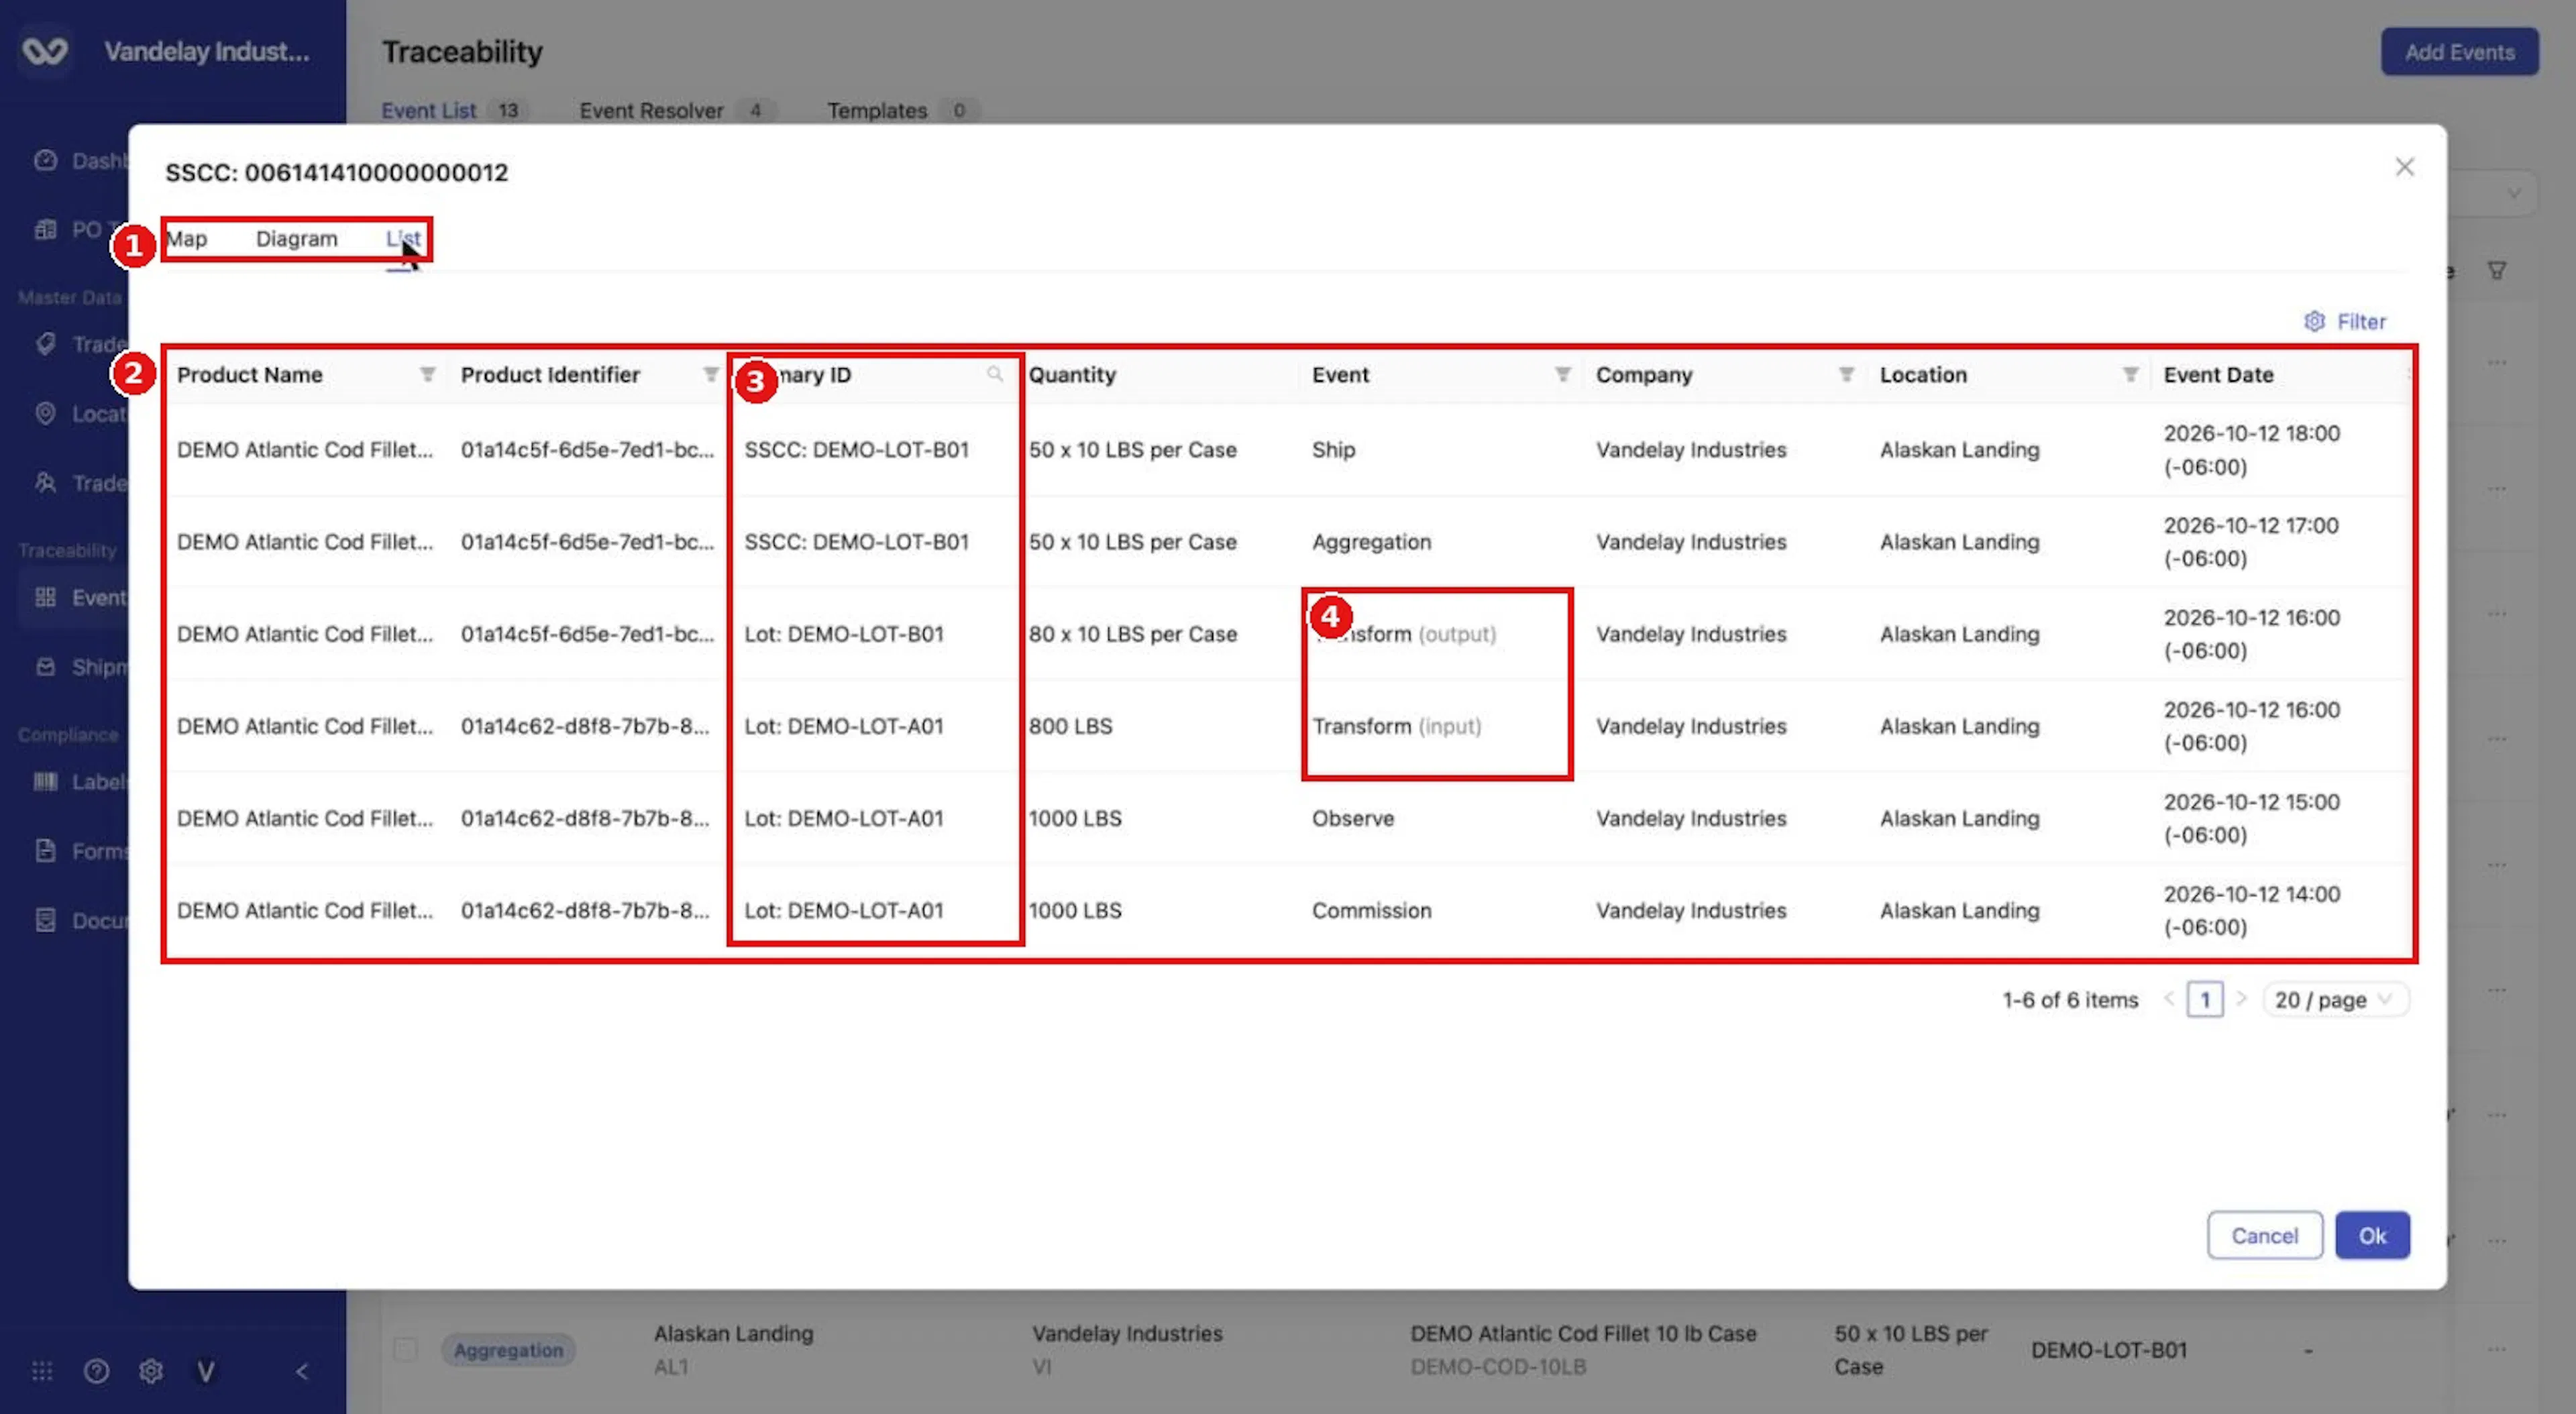Click the Vandelay Industries logo
Image resolution: width=2576 pixels, height=1414 pixels.
(x=45, y=51)
